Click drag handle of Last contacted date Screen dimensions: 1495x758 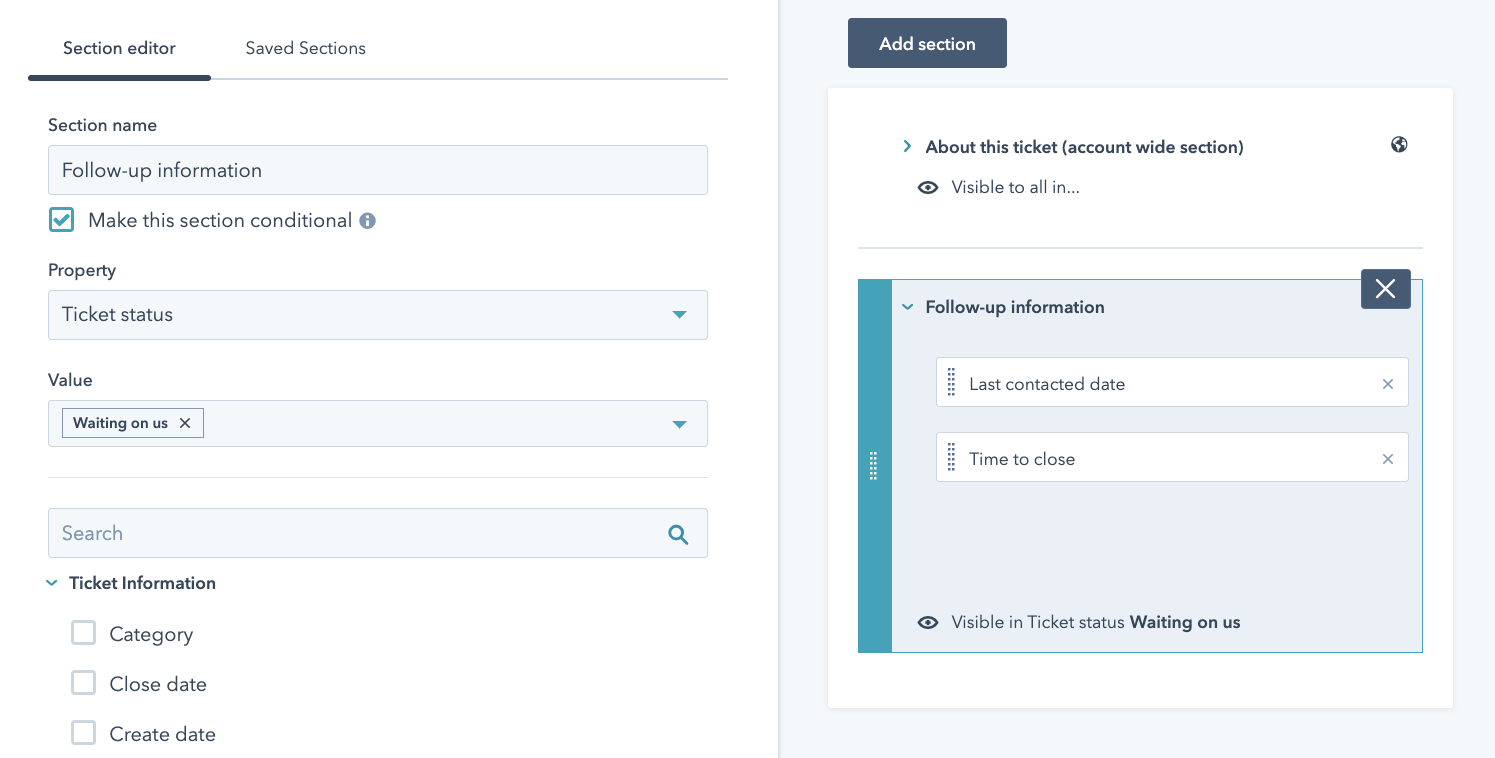point(951,383)
